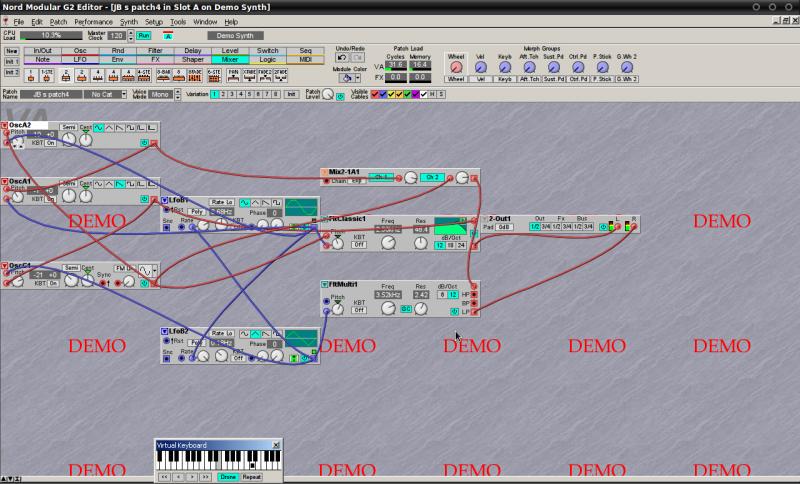Collapse the OscA2 module arrow

click(x=4, y=125)
